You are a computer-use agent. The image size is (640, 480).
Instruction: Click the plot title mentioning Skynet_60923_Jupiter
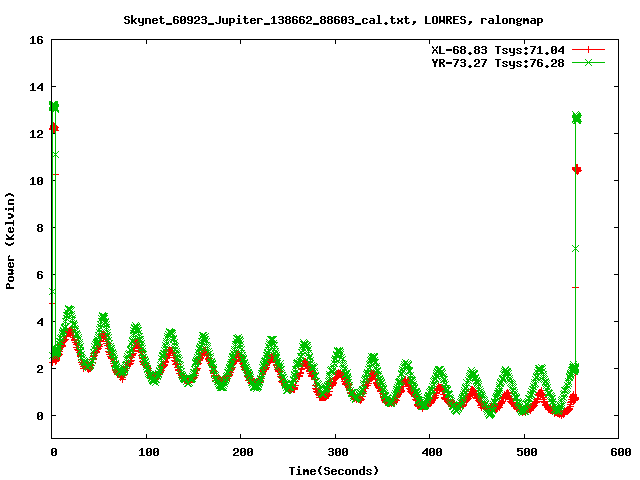333,20
